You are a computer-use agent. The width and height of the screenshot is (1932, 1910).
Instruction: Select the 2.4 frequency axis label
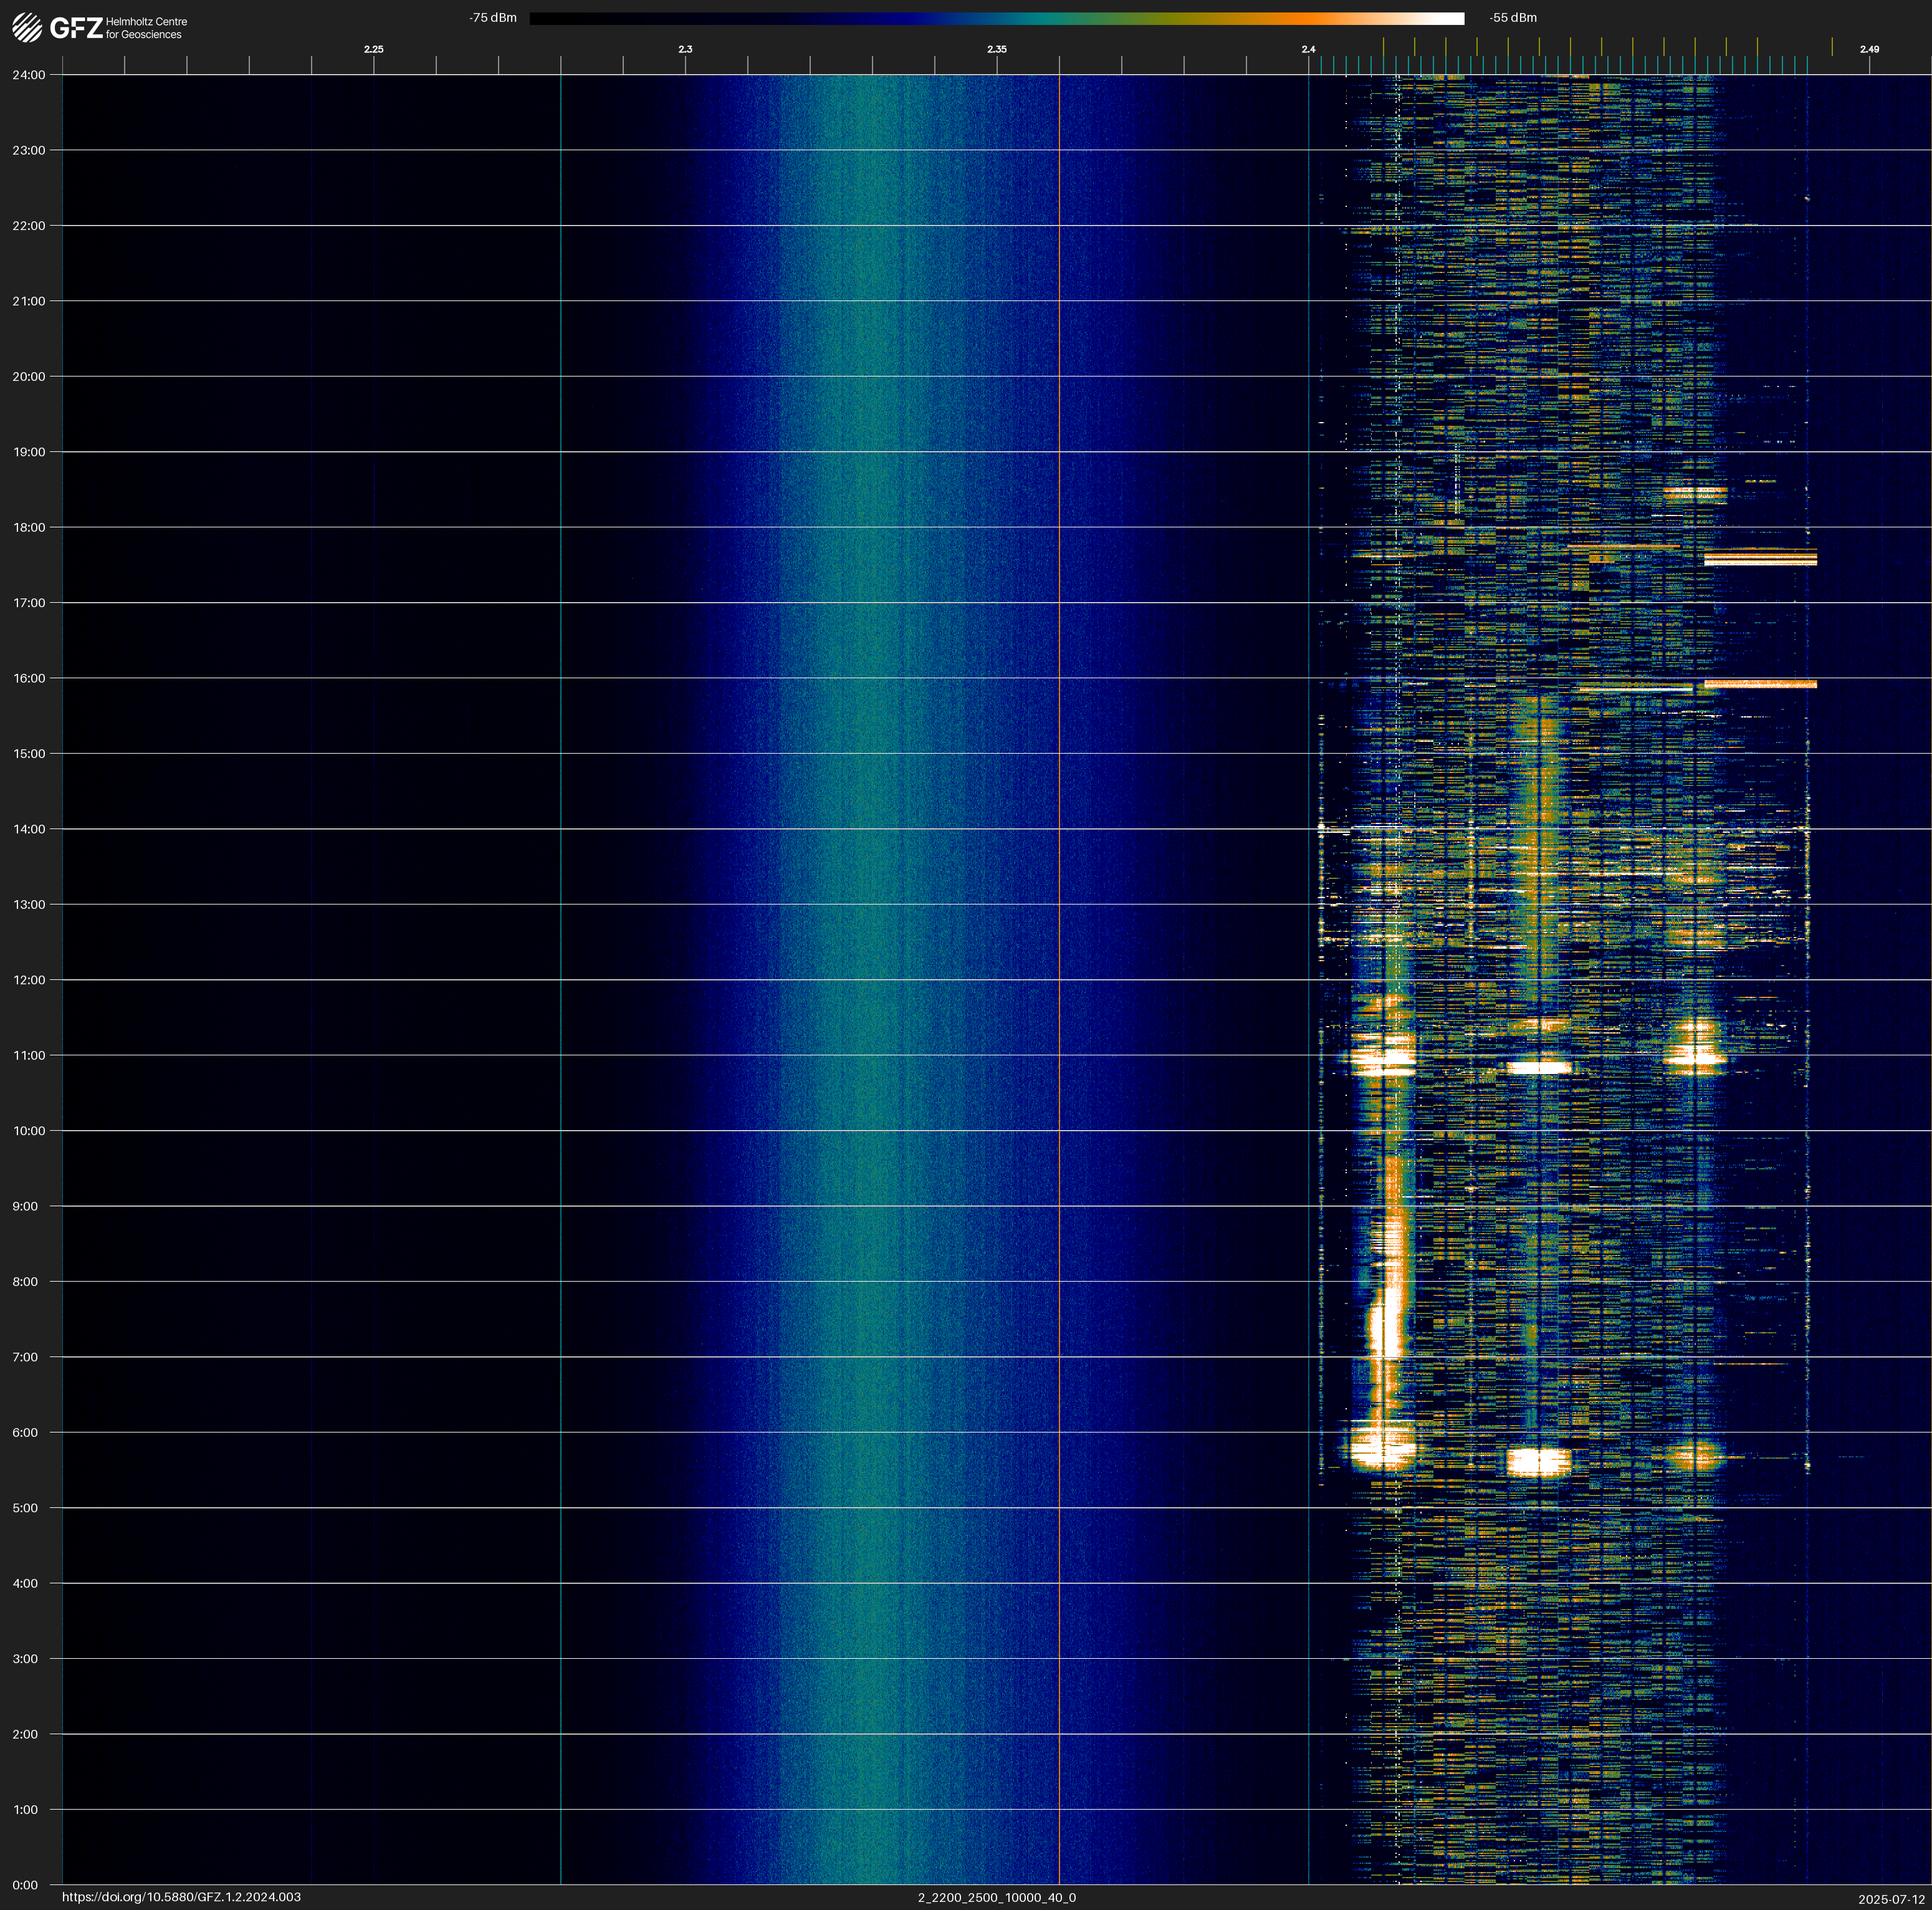(1308, 49)
